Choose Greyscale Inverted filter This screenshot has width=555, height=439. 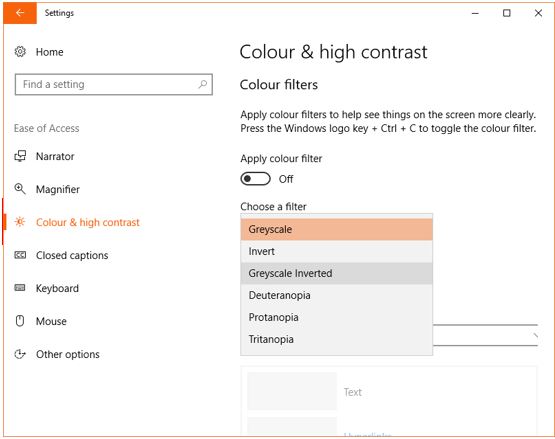(x=337, y=273)
